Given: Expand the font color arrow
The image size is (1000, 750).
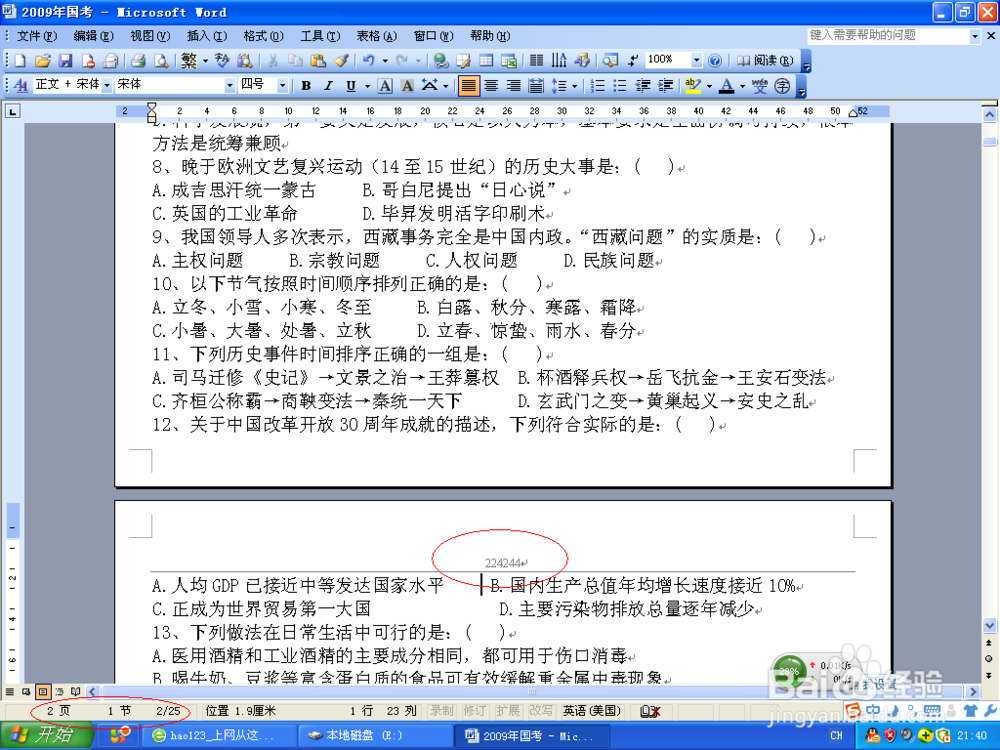Looking at the screenshot, I should [742, 85].
